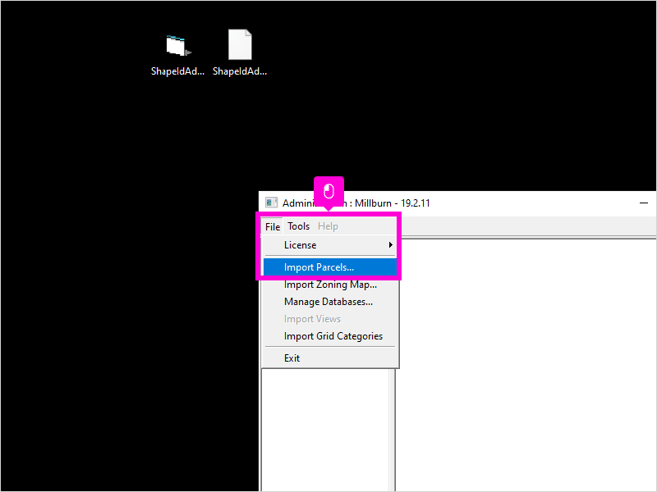
Task: Expand the License submenu arrow
Action: (390, 245)
